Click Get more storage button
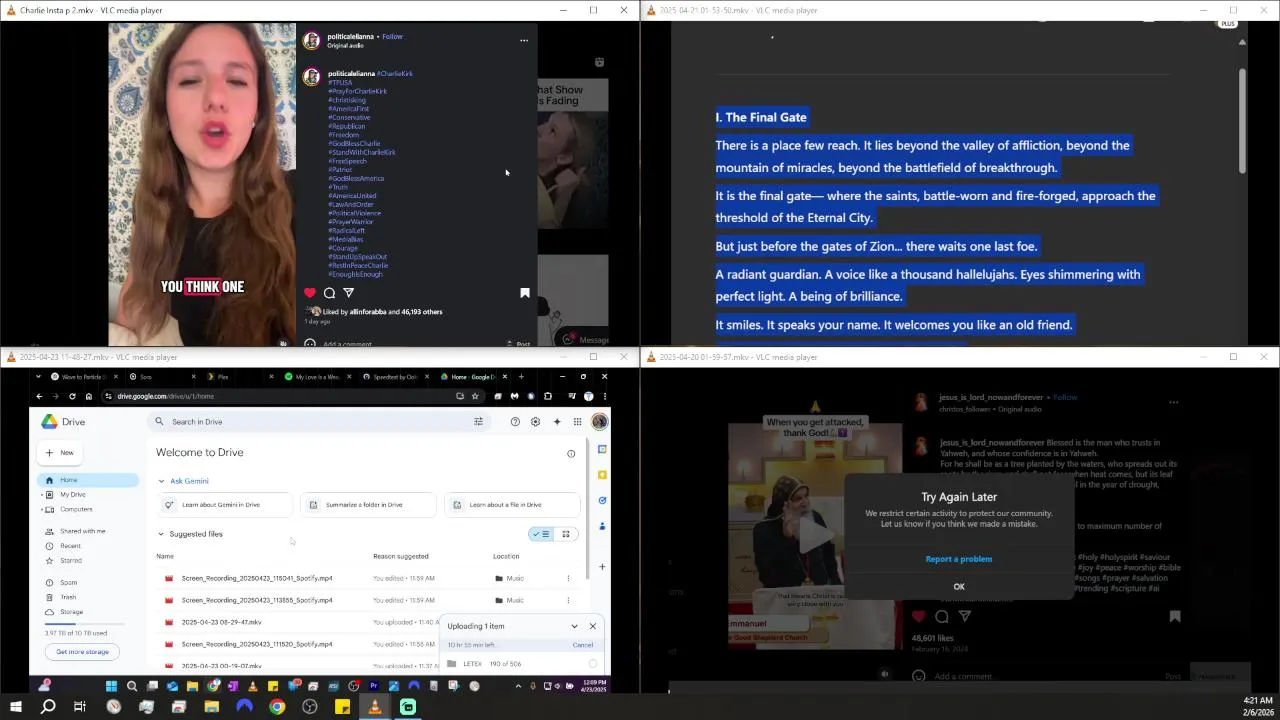 coord(82,652)
